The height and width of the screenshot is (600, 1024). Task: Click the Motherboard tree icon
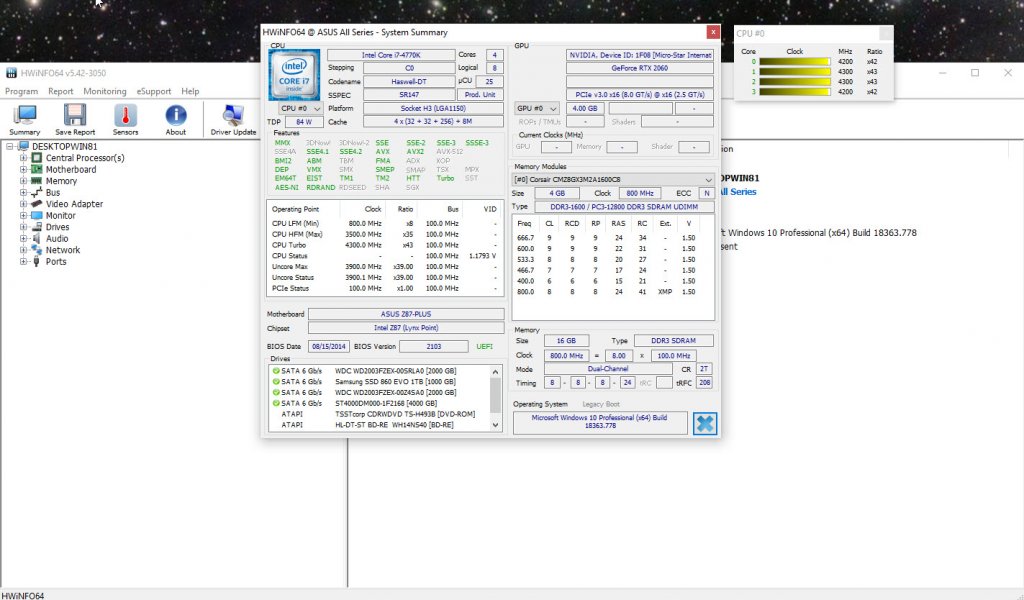coord(37,169)
